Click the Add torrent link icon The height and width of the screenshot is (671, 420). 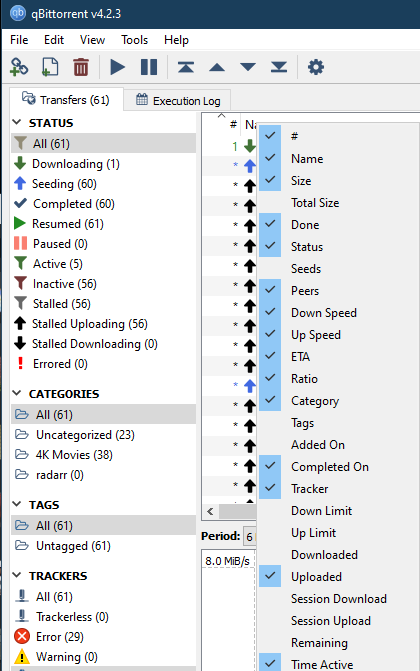pos(19,67)
